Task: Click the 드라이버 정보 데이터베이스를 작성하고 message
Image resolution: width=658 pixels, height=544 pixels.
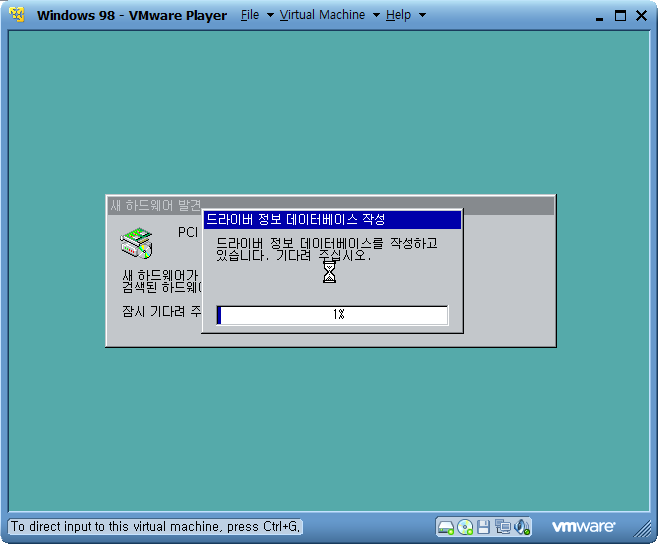Action: coord(327,243)
